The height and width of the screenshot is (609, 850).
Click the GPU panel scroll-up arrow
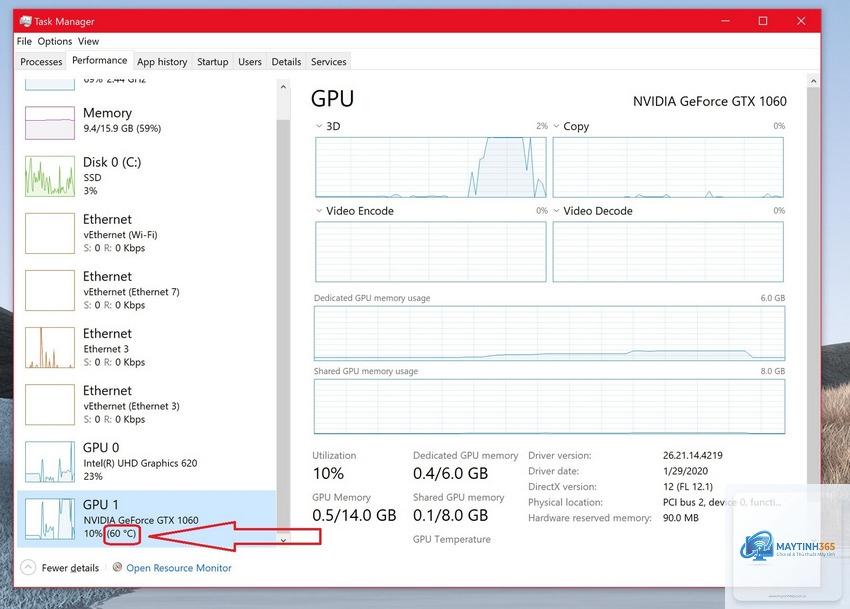click(813, 81)
